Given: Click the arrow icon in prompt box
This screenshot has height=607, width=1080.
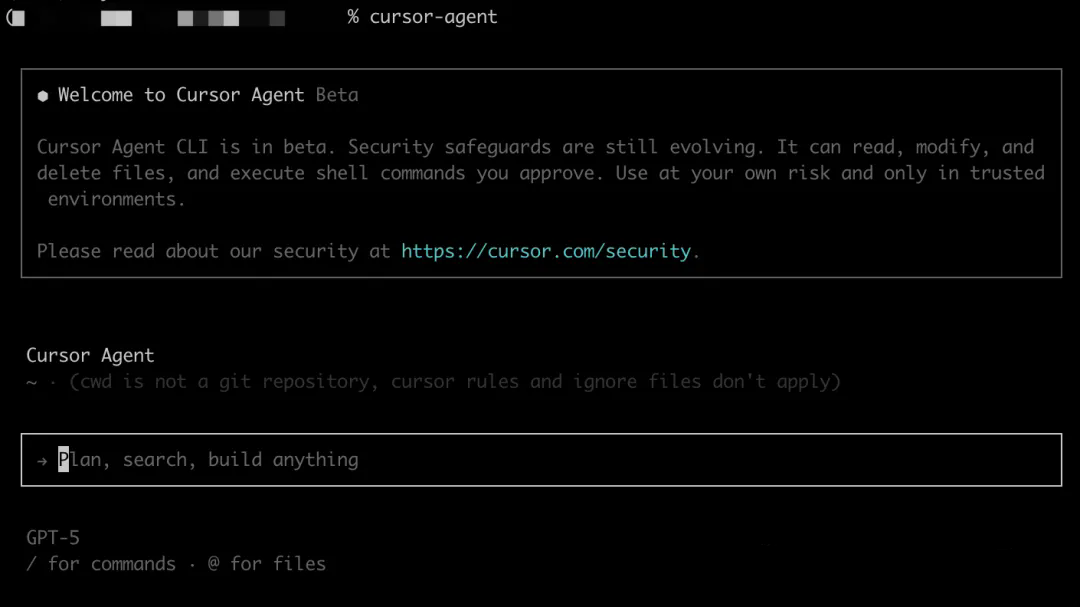Looking at the screenshot, I should [x=42, y=460].
